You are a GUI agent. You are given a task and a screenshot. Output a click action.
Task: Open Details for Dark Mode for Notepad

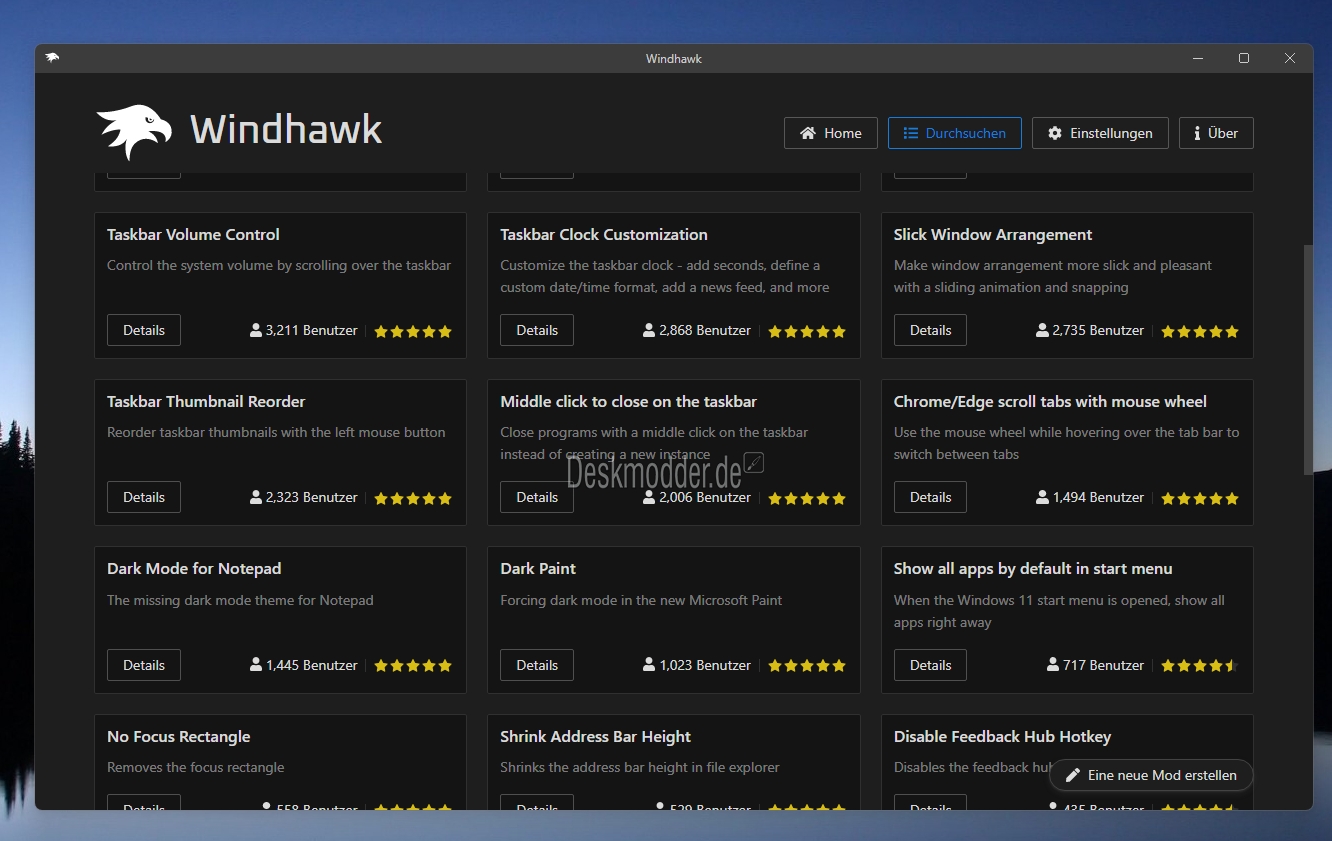[x=144, y=665]
